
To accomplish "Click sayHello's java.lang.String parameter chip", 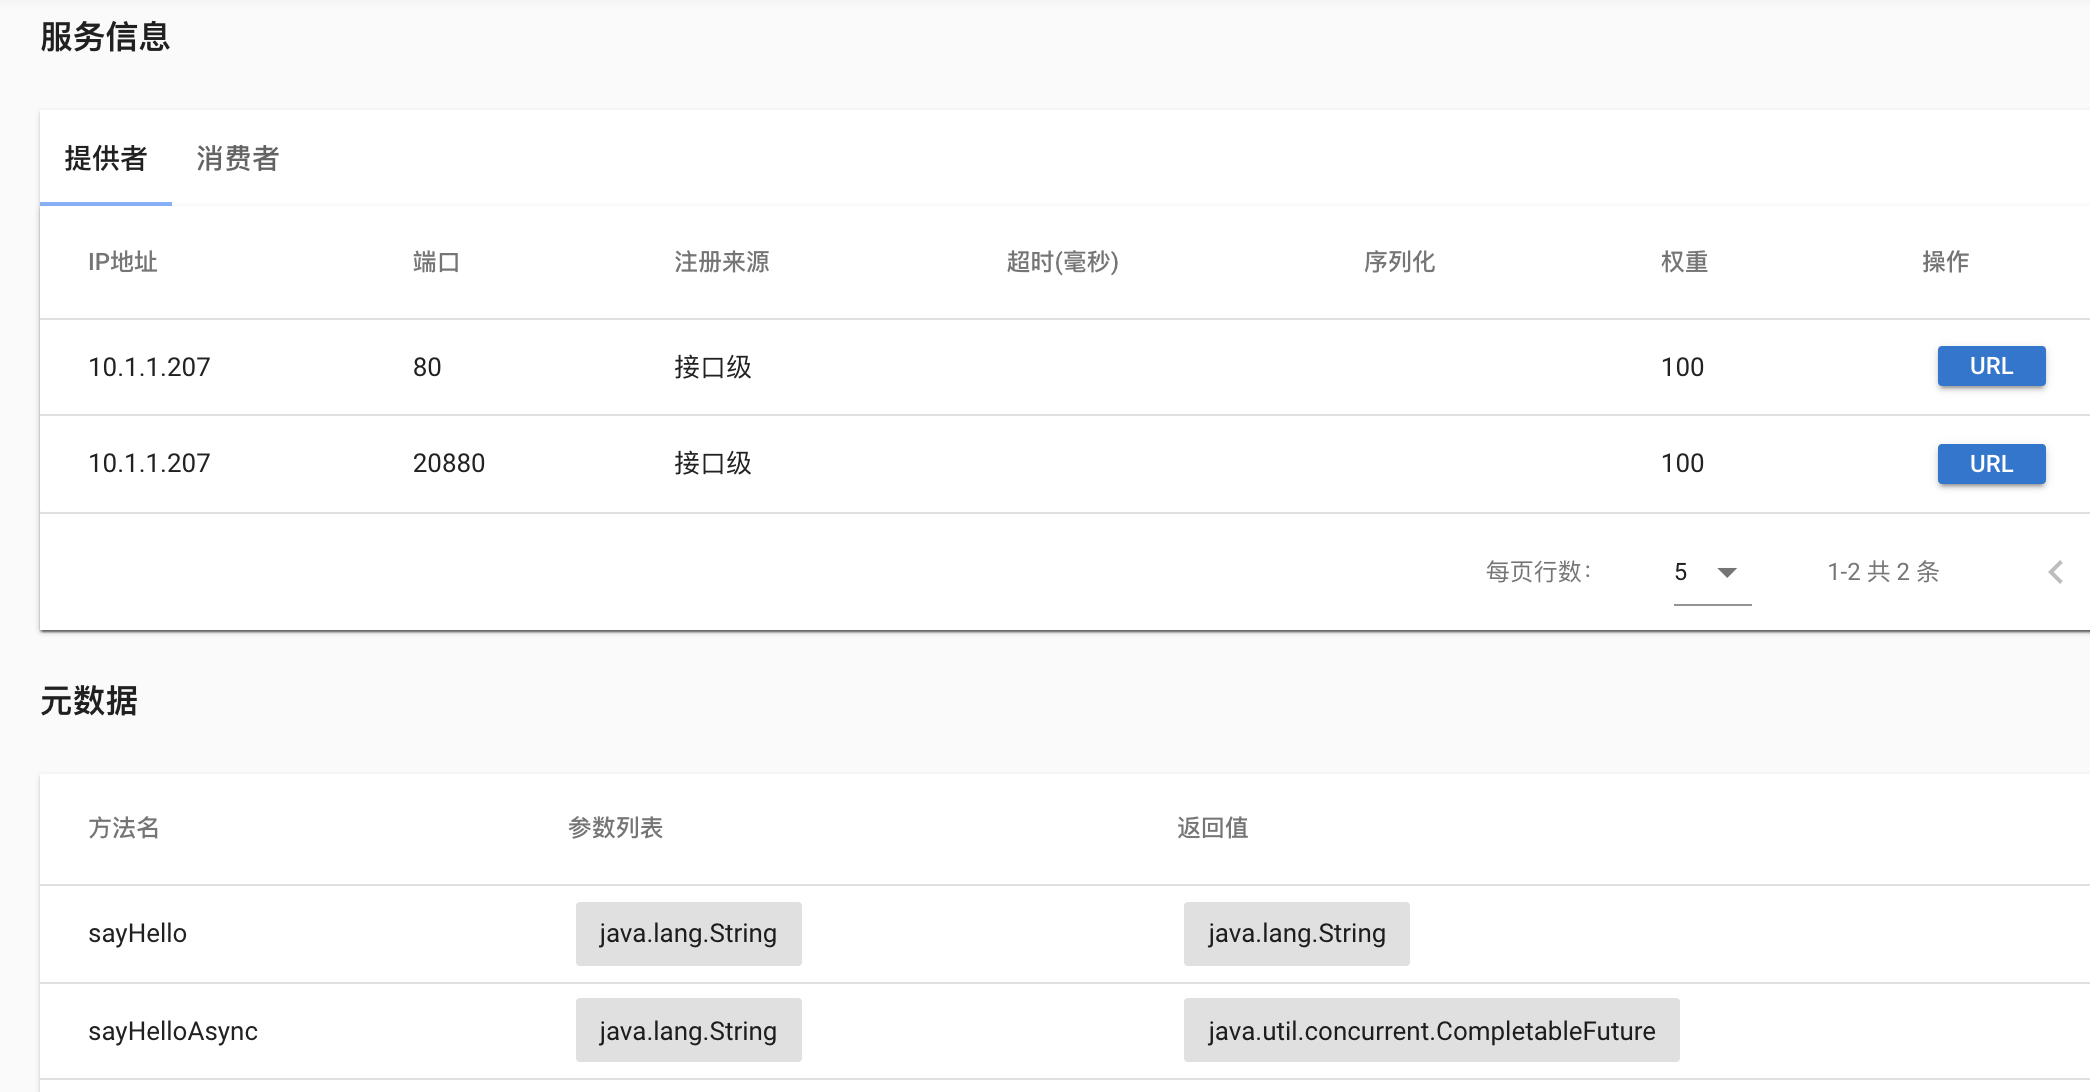I will [x=688, y=933].
